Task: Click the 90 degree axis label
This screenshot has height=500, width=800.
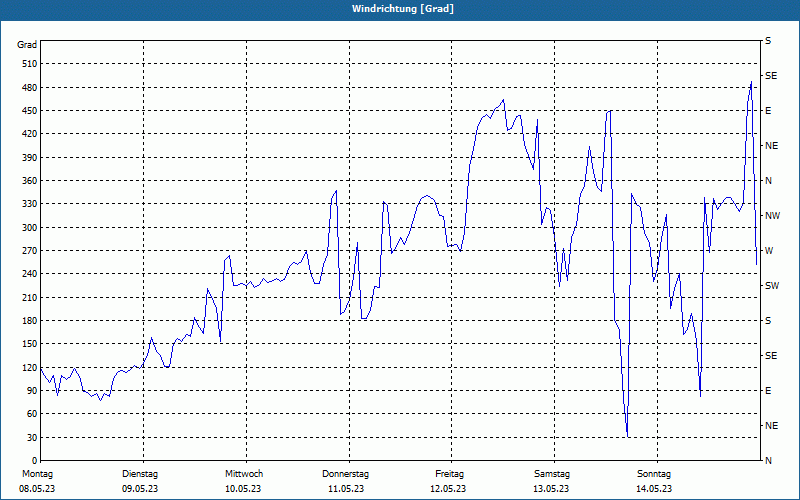Action: tap(32, 390)
